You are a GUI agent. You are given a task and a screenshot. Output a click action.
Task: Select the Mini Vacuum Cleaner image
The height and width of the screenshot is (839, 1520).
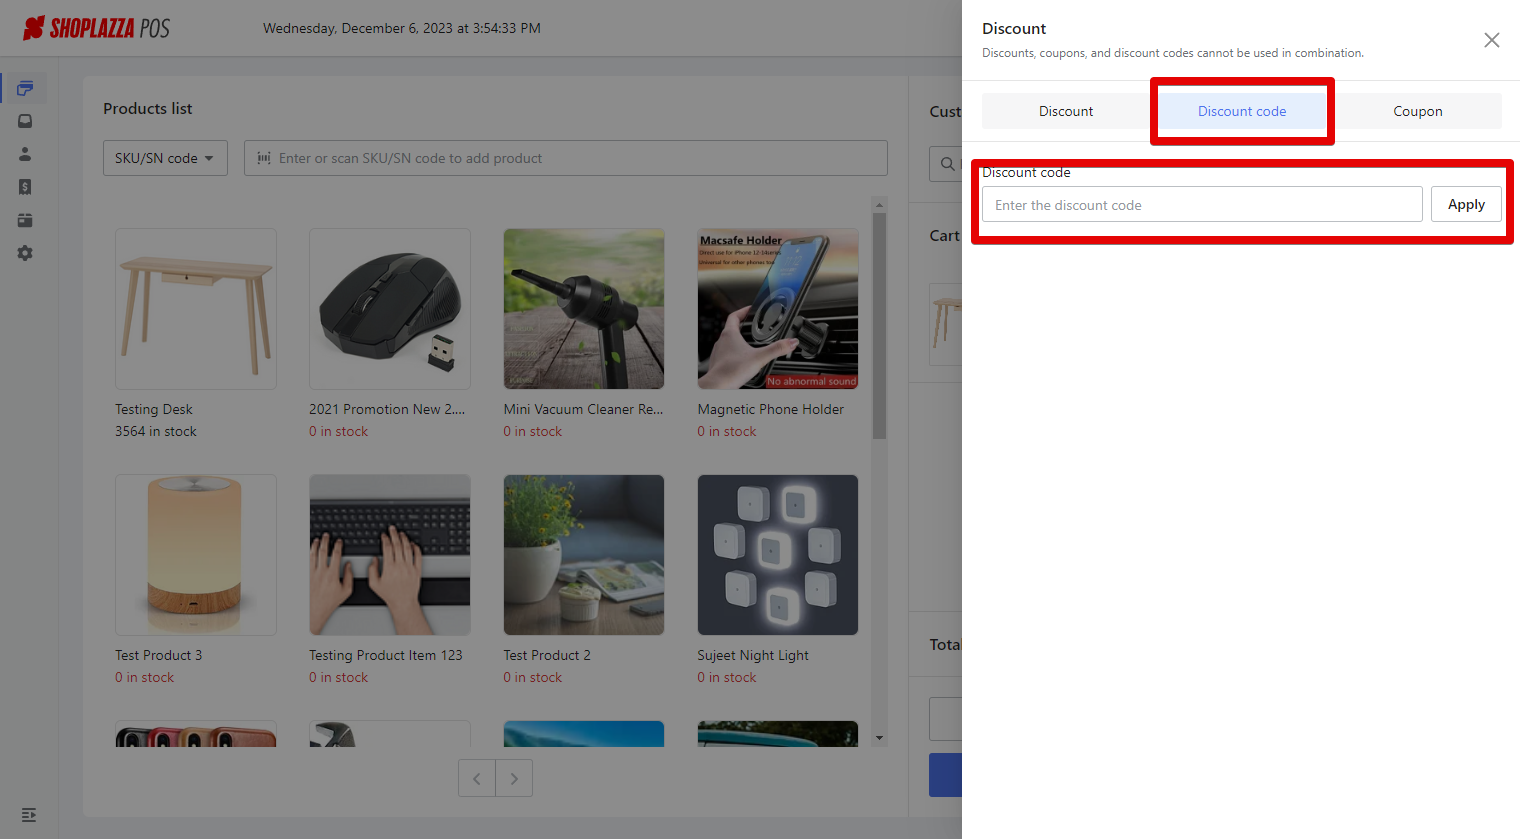584,309
